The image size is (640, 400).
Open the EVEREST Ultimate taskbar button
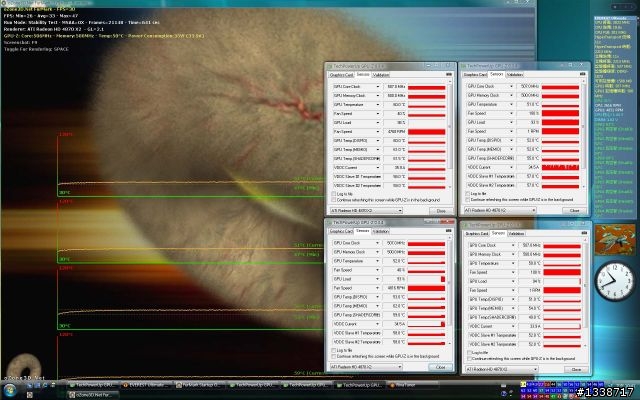(x=147, y=385)
